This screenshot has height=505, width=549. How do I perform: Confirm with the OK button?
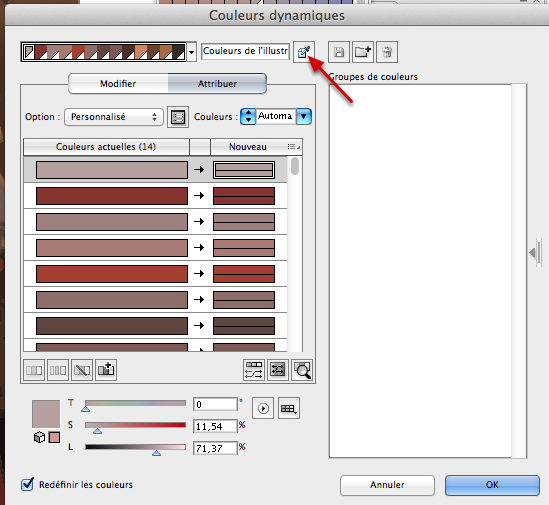[x=492, y=485]
